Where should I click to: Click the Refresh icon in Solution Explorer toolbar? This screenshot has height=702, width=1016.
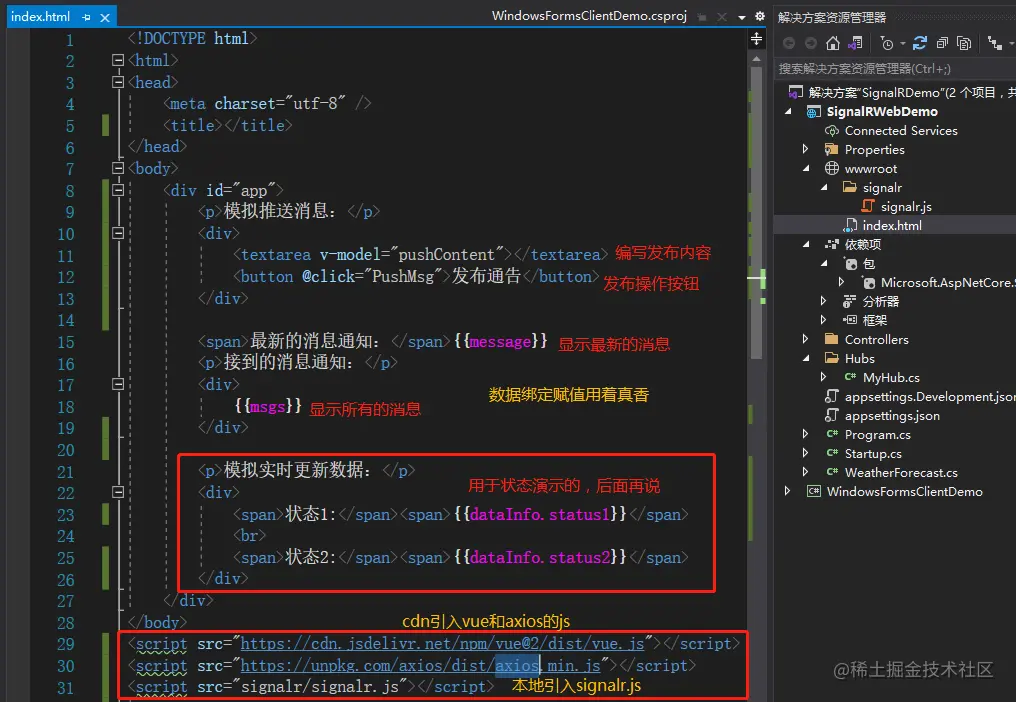pyautogui.click(x=921, y=44)
